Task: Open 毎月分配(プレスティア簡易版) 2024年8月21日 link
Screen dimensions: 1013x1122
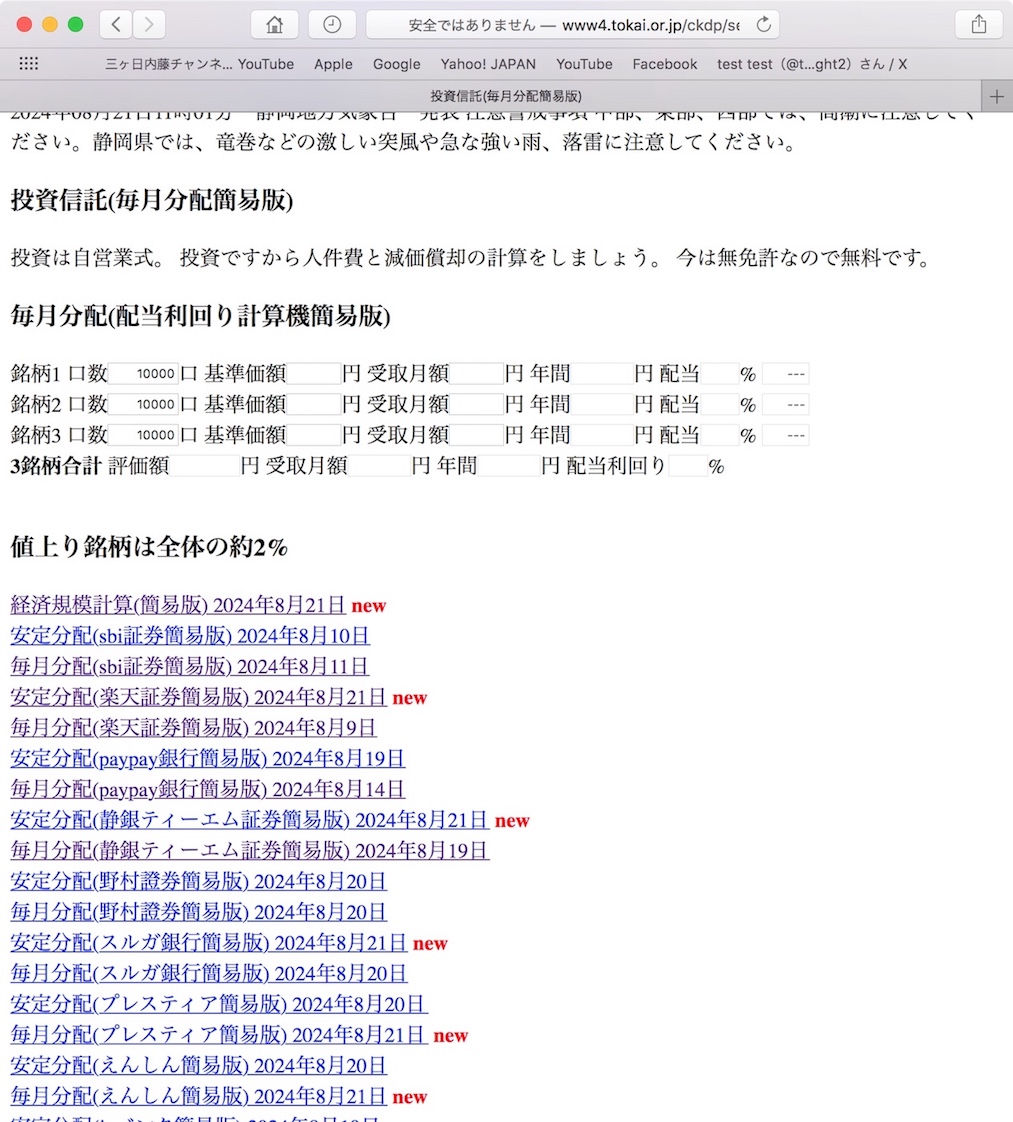Action: coord(219,1036)
